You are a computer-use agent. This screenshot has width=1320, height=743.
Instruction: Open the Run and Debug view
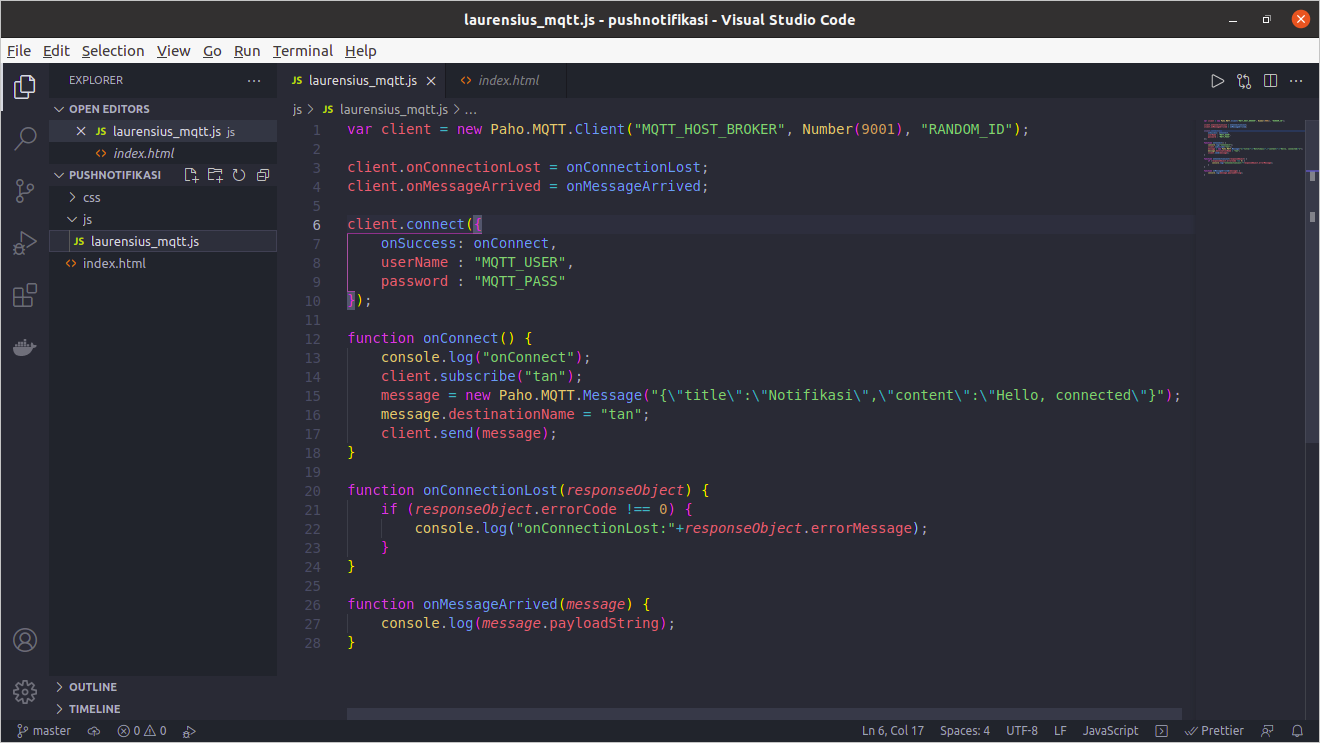point(25,243)
